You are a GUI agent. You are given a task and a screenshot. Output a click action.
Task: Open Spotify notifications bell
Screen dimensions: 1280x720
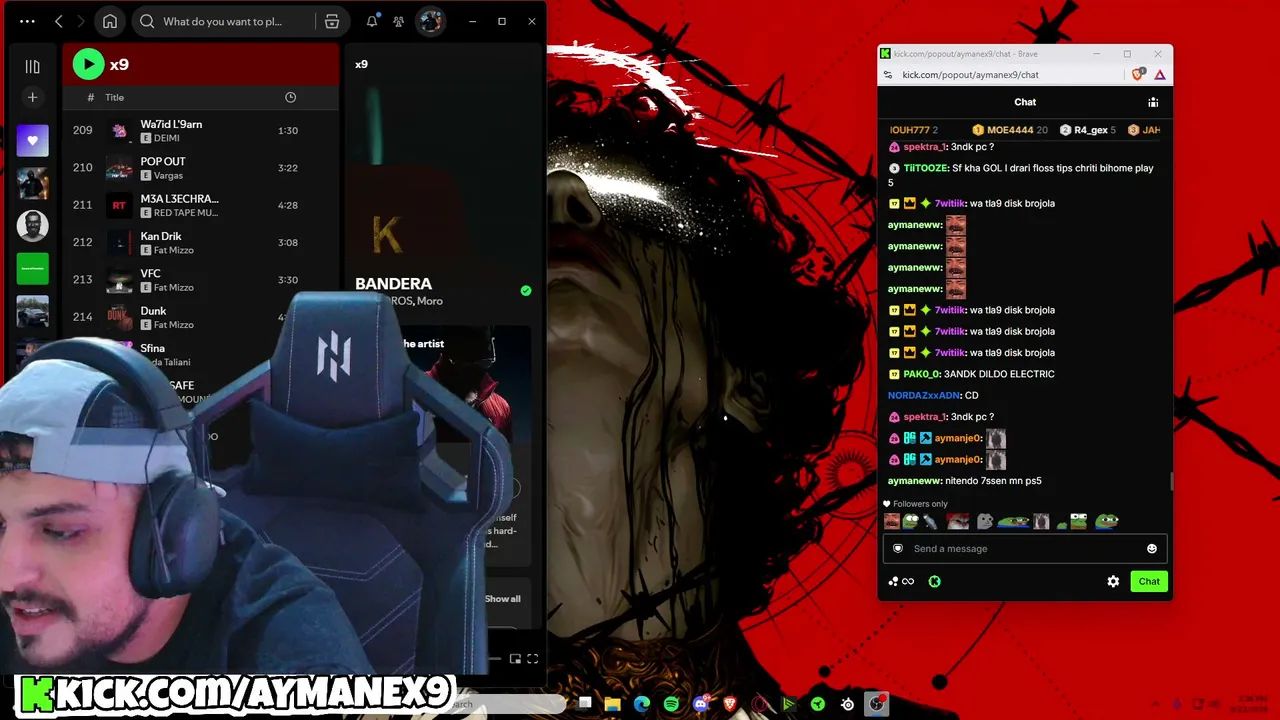pyautogui.click(x=372, y=21)
